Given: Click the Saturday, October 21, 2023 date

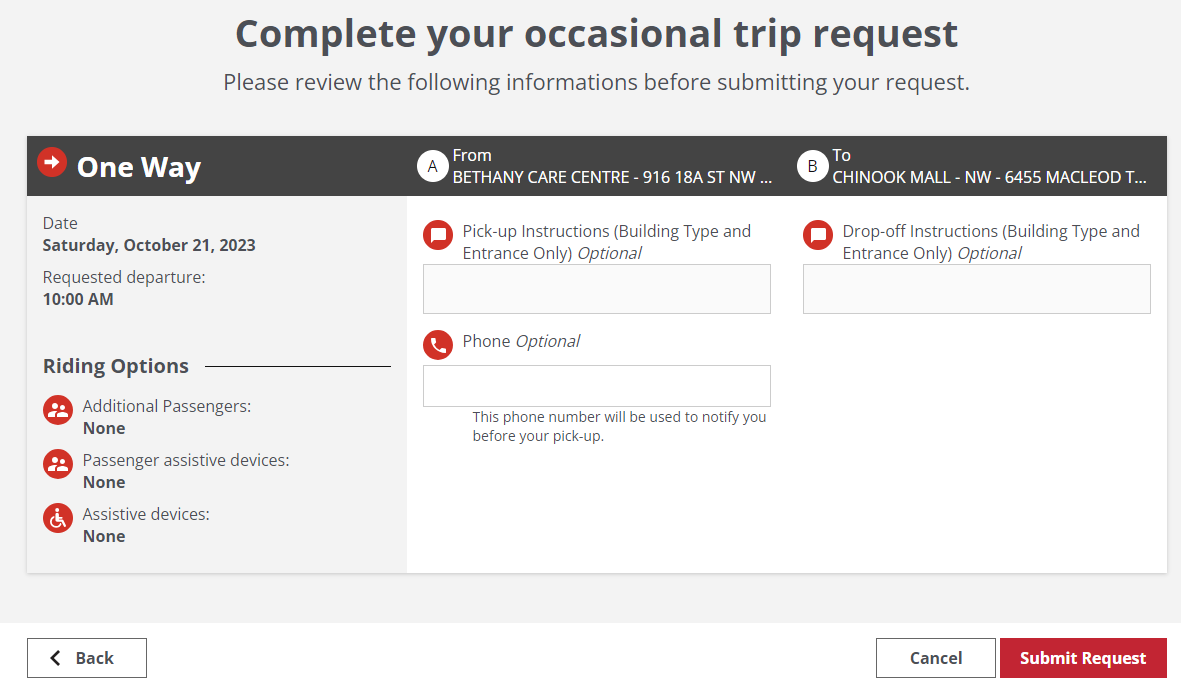Looking at the screenshot, I should [x=149, y=245].
